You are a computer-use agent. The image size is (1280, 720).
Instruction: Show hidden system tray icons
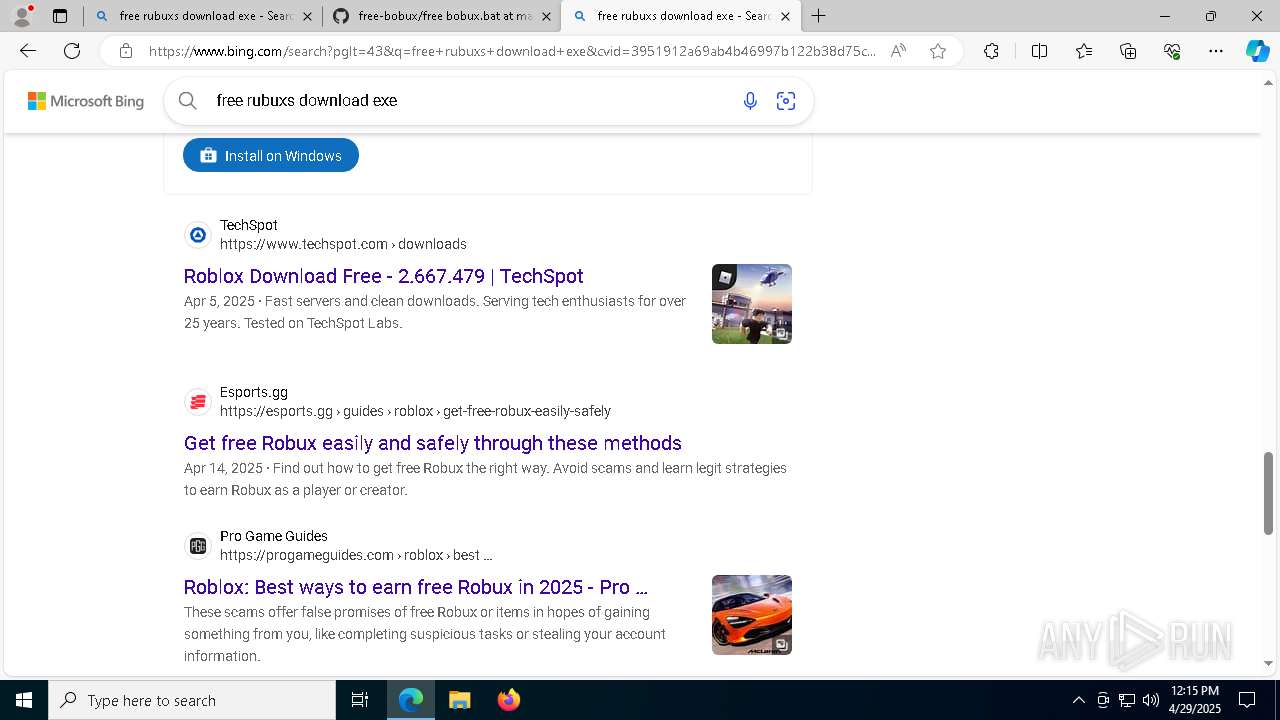[1078, 700]
